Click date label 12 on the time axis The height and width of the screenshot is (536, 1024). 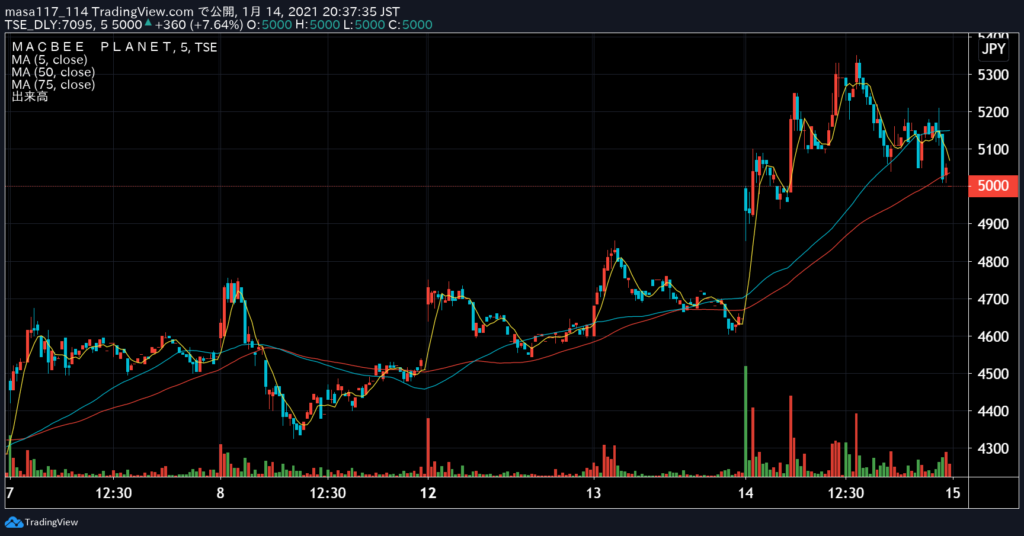tap(428, 493)
